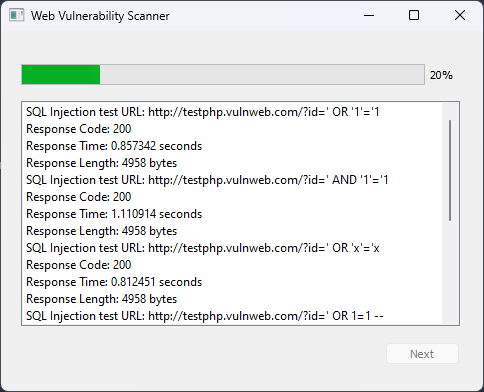This screenshot has width=484, height=392.
Task: Click the green scan progress bar
Action: point(61,75)
